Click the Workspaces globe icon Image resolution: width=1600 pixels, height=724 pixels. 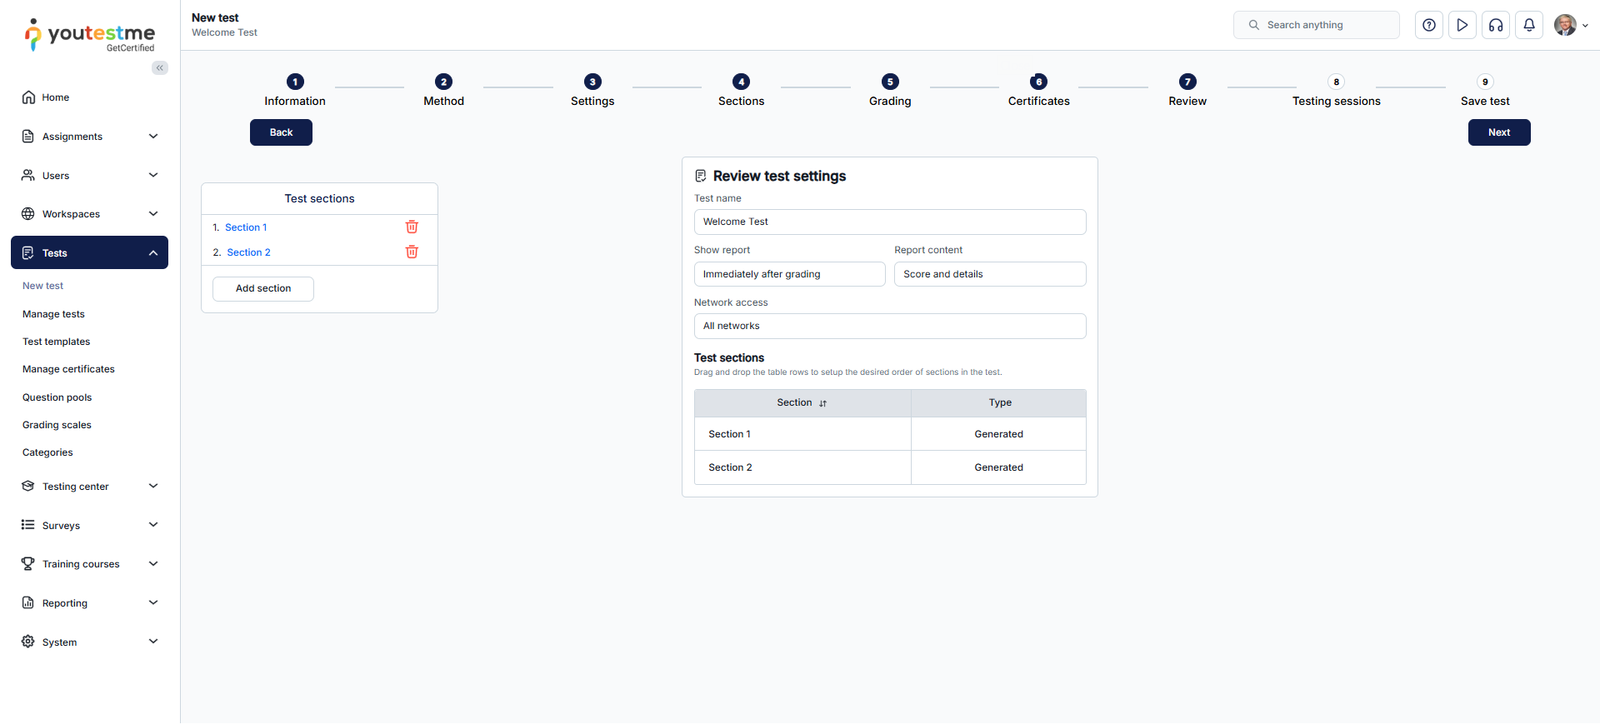click(x=28, y=214)
